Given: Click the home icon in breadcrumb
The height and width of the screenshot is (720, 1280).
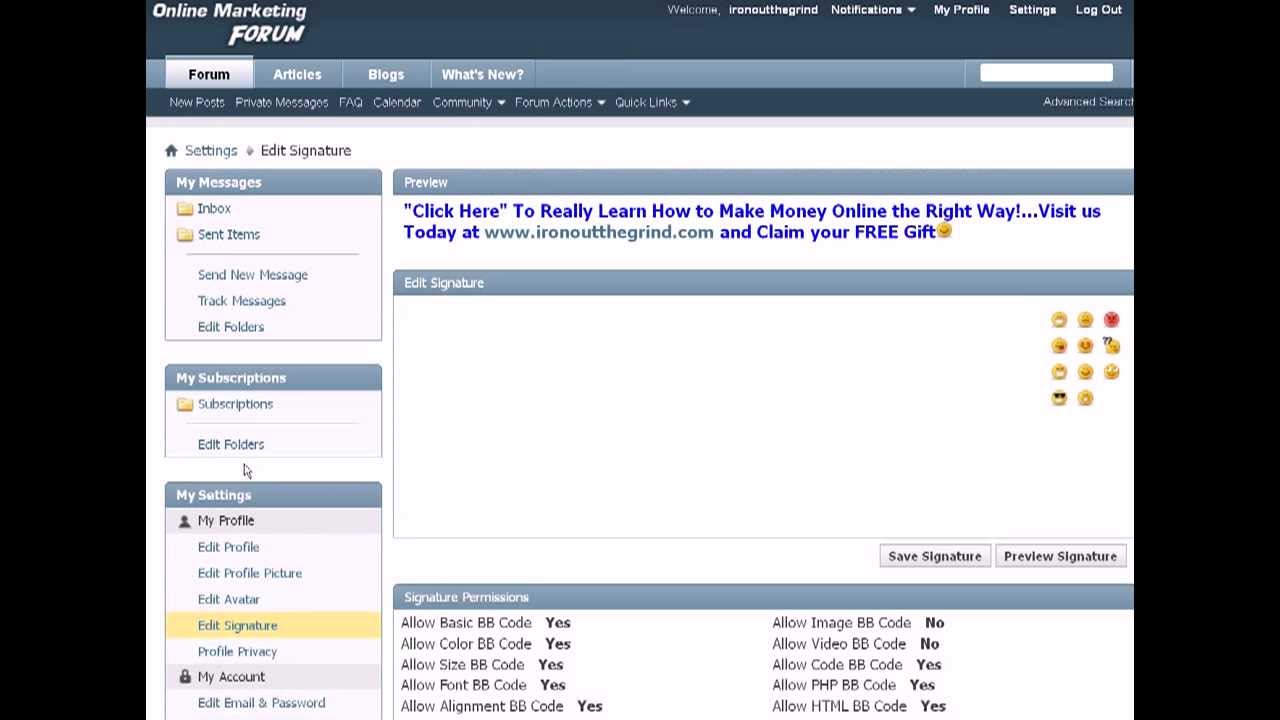Looking at the screenshot, I should coord(171,150).
